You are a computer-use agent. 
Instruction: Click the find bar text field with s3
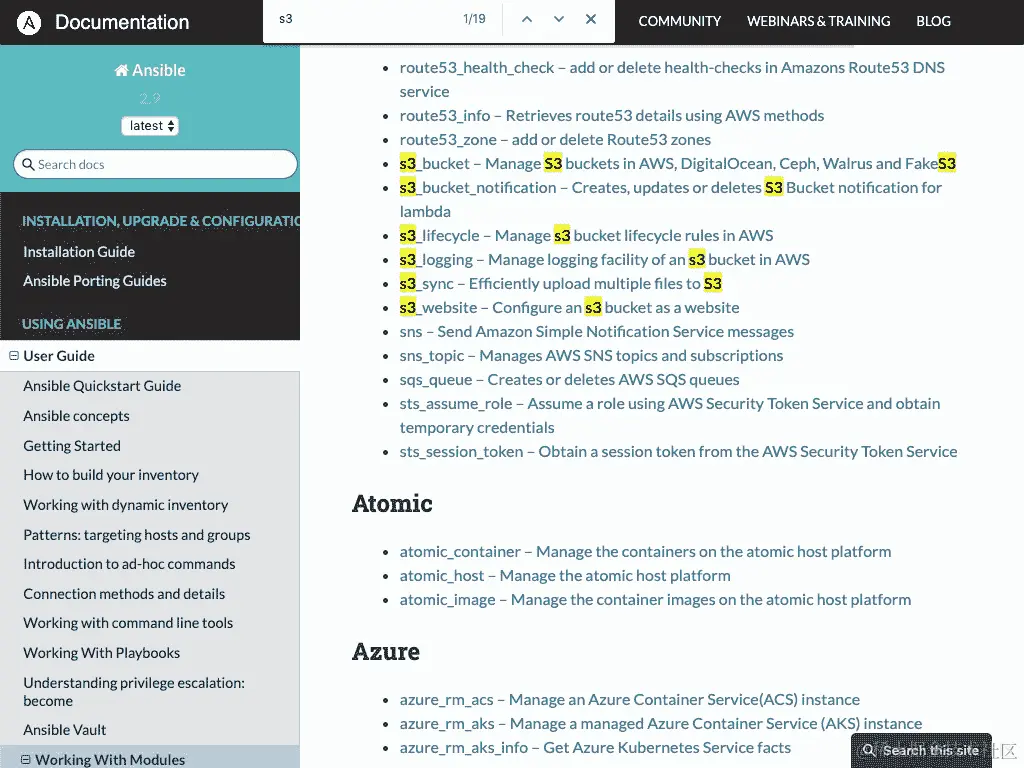pyautogui.click(x=366, y=19)
